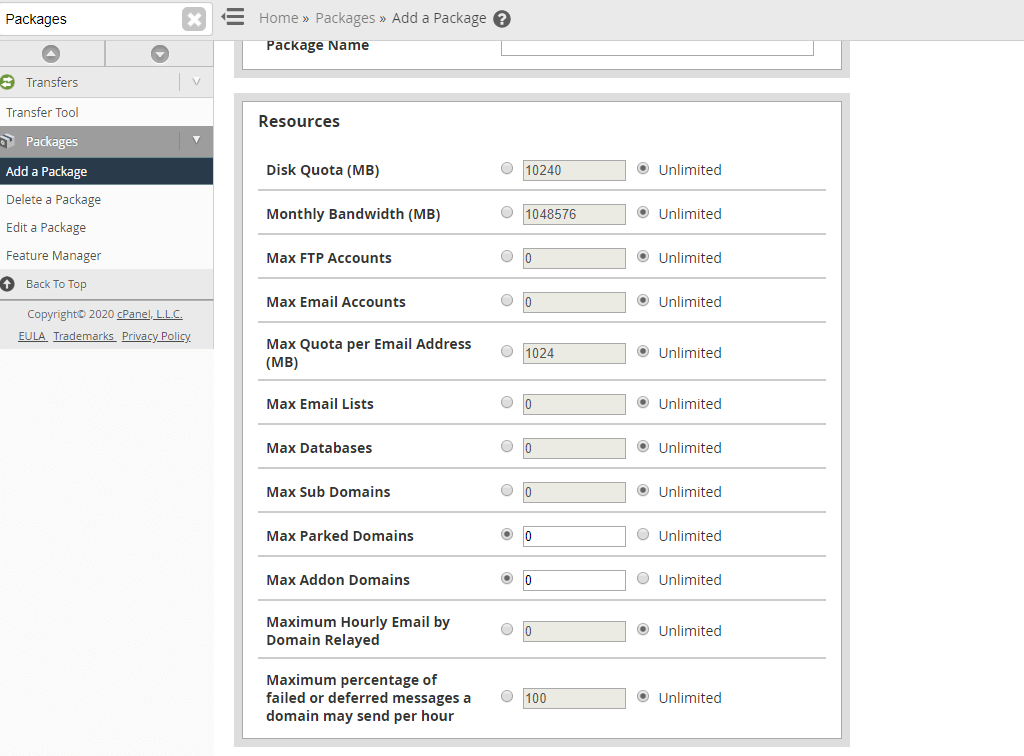Select custom value radio for Max Email Accounts
The image size is (1024, 756).
coord(507,300)
